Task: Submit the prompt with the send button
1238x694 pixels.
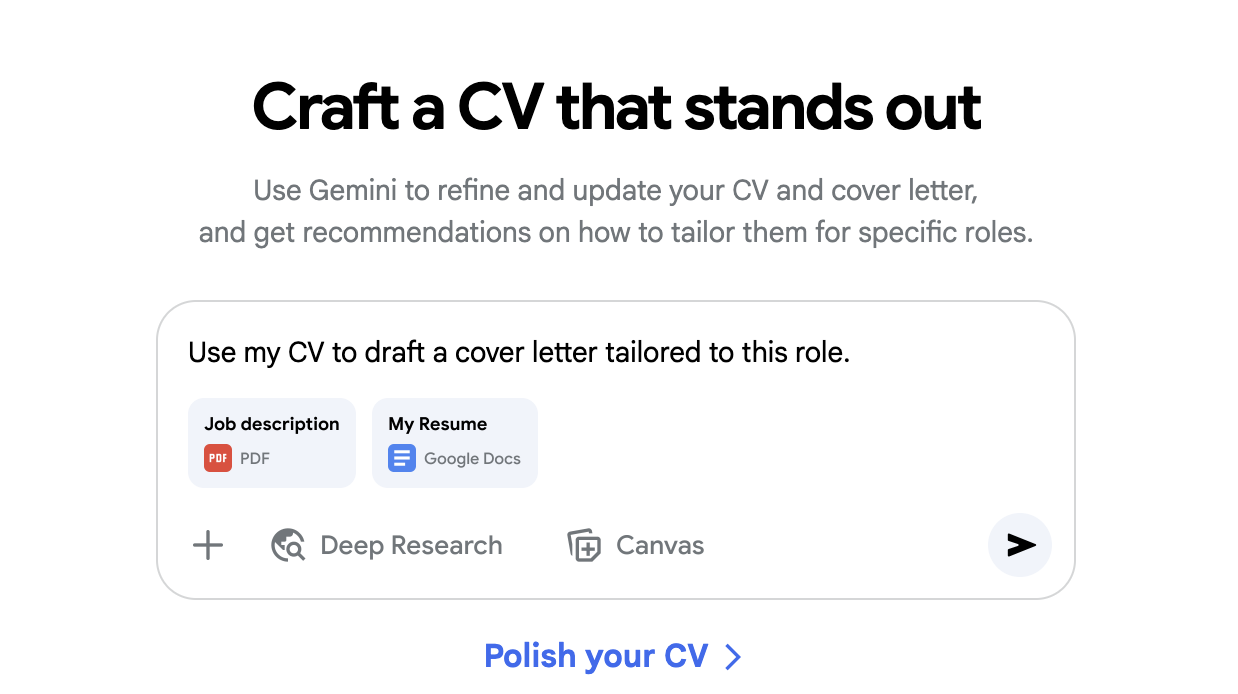Action: (x=1019, y=545)
